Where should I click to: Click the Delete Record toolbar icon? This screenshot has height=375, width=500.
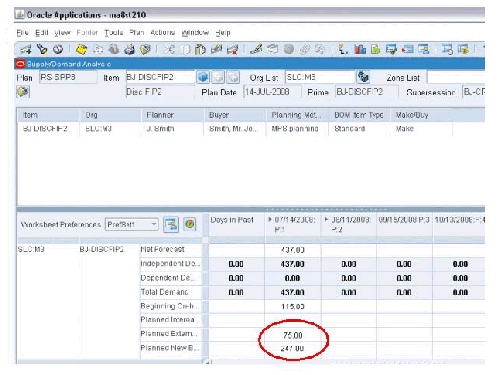[x=232, y=50]
